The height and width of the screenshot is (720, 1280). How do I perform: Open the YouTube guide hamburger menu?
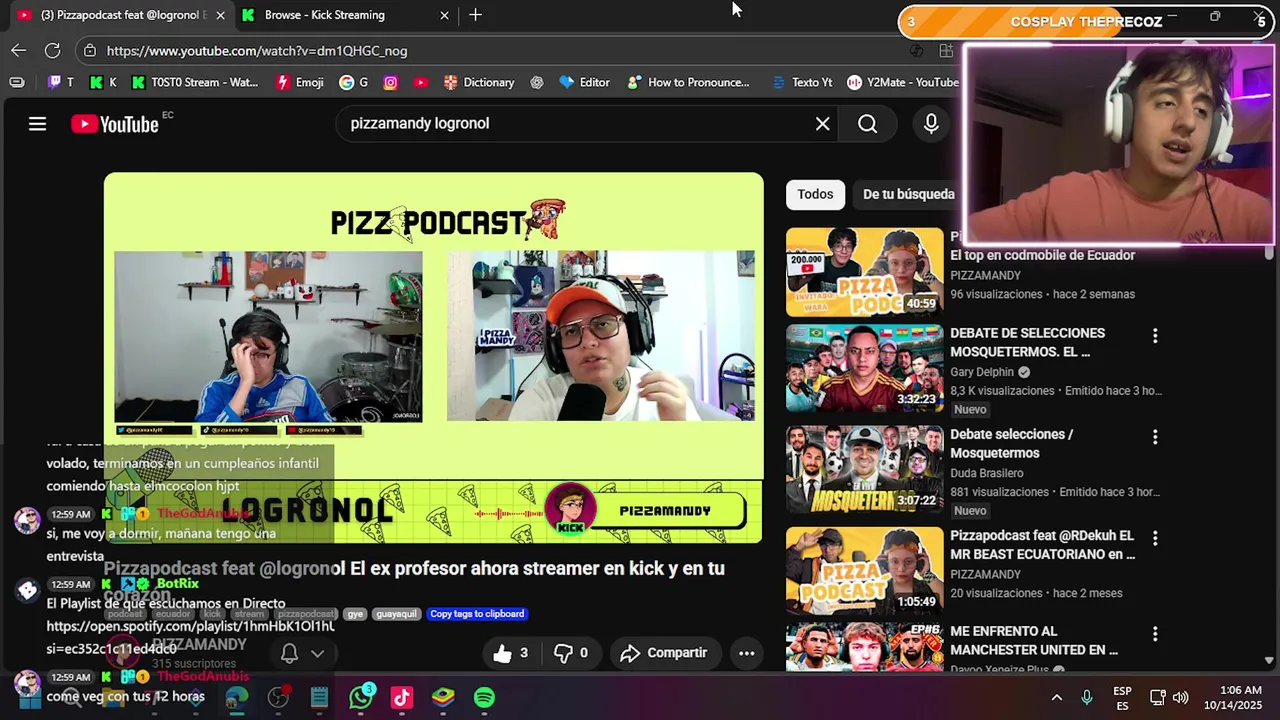(37, 124)
